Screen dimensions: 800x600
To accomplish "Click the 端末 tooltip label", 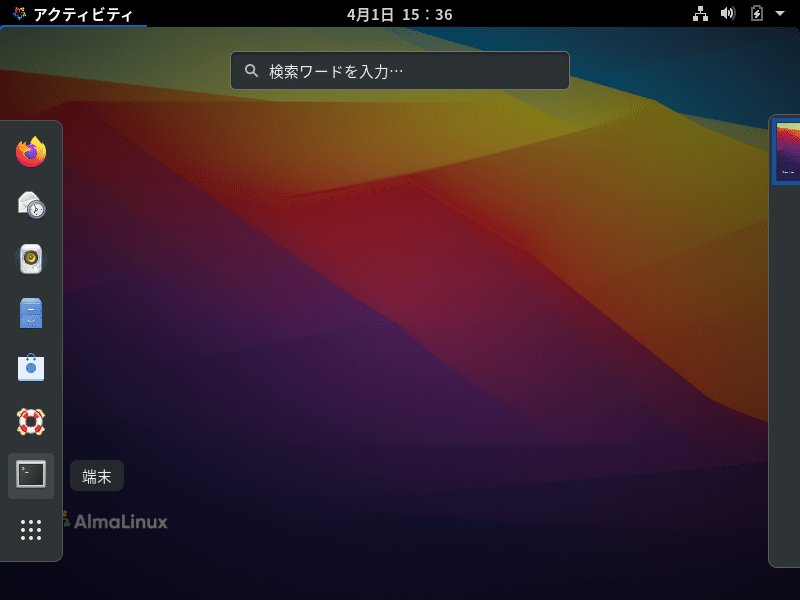I will click(x=96, y=476).
